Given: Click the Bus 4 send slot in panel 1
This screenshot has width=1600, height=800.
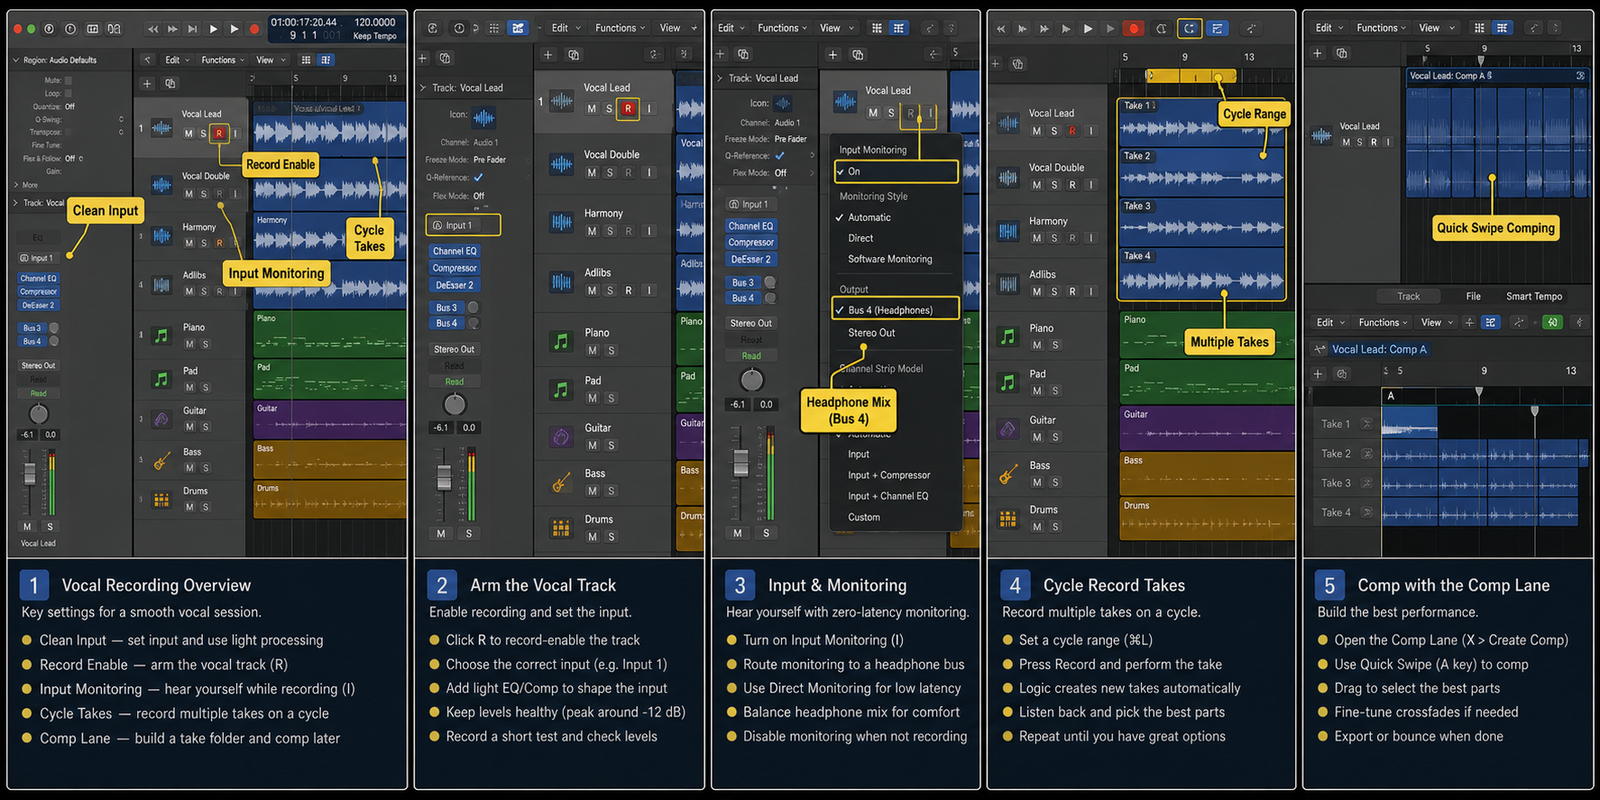Looking at the screenshot, I should (x=32, y=342).
